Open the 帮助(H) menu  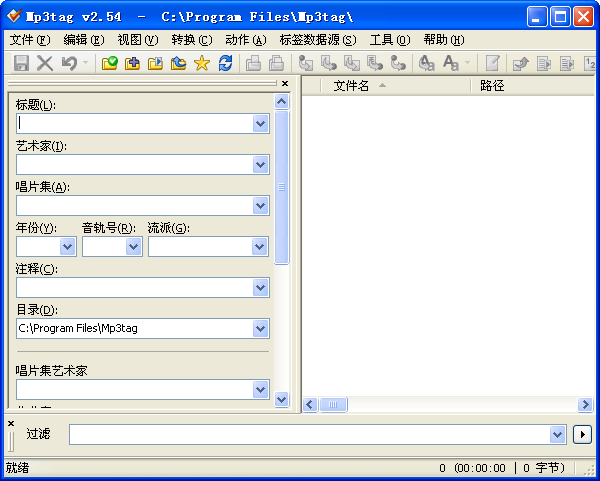(444, 40)
